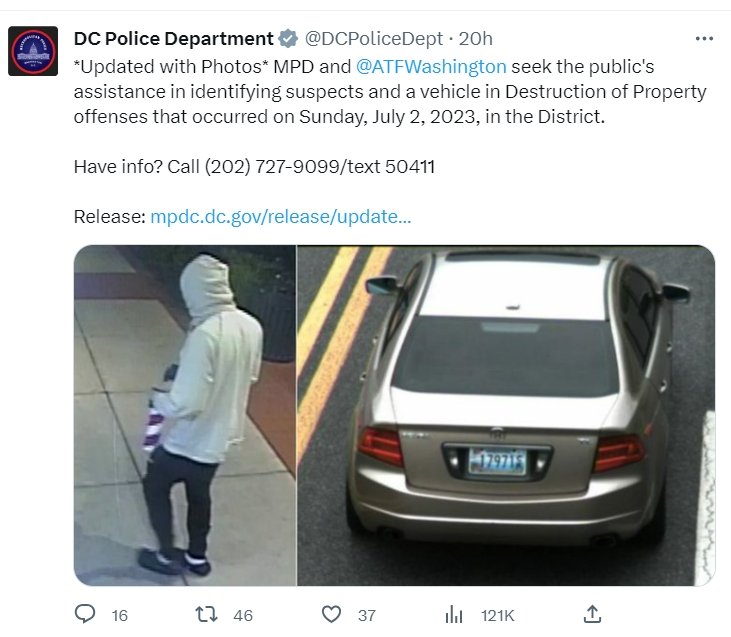View analytics via the bar chart icon
The width and height of the screenshot is (731, 637).
(454, 614)
